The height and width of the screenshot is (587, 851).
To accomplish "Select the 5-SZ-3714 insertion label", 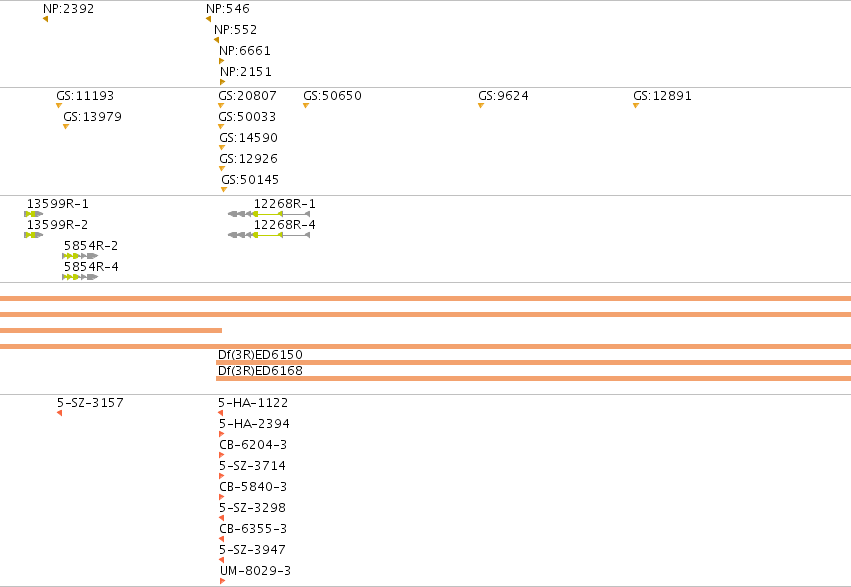I will (x=252, y=466).
